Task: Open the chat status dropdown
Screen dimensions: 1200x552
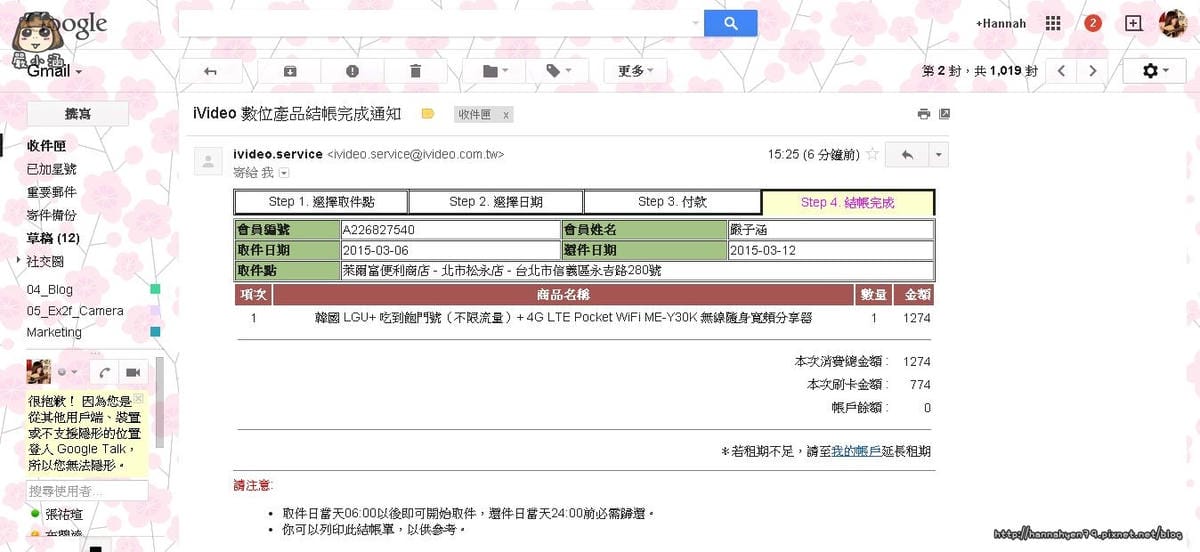Action: coord(68,372)
